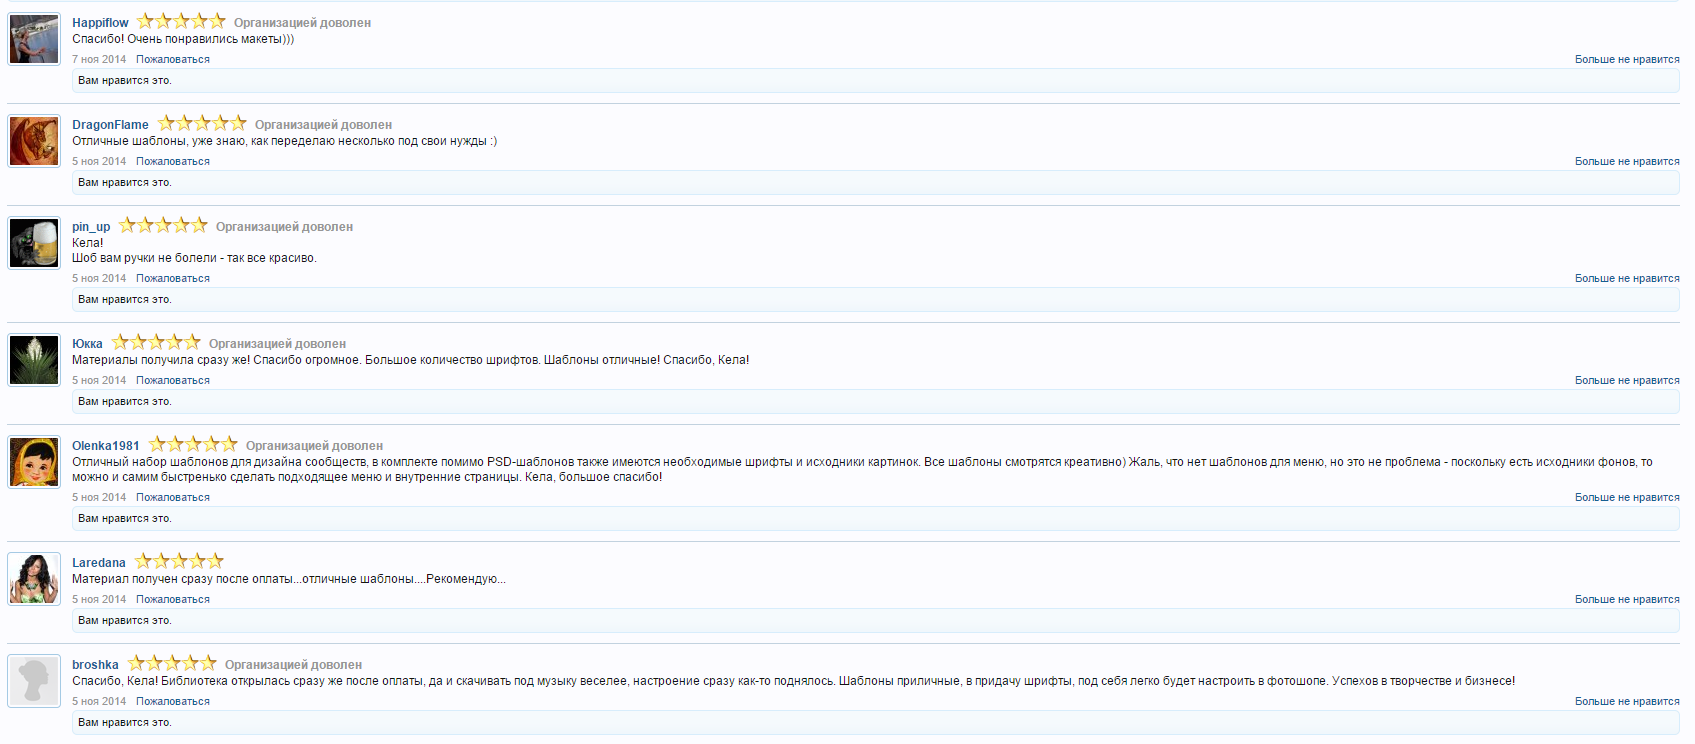Click 'Вам нравится это.' under Laredana's review
Viewport: 1695px width, 744px height.
125,621
